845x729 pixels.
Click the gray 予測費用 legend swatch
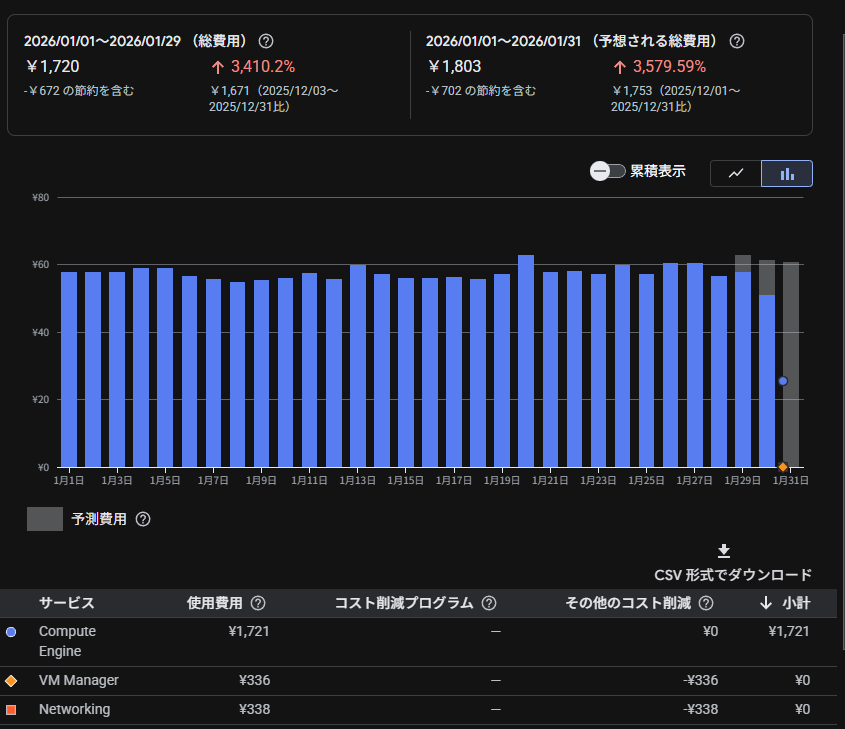tap(45, 519)
